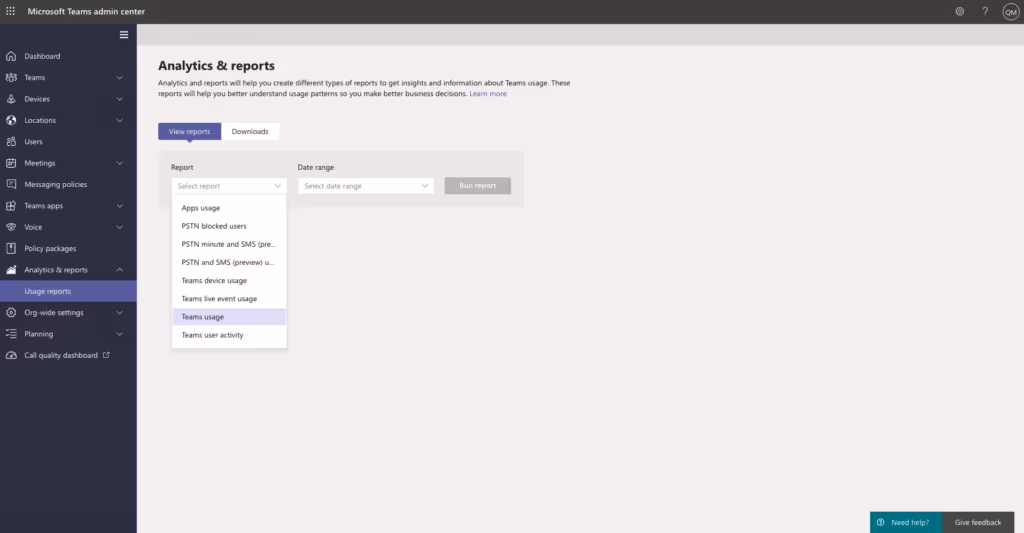Click the Analytics & reports page heading

coord(216,65)
